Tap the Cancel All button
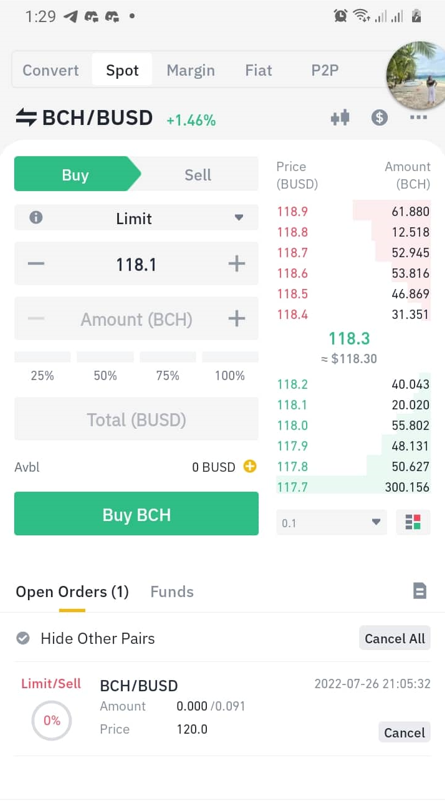 coord(395,638)
